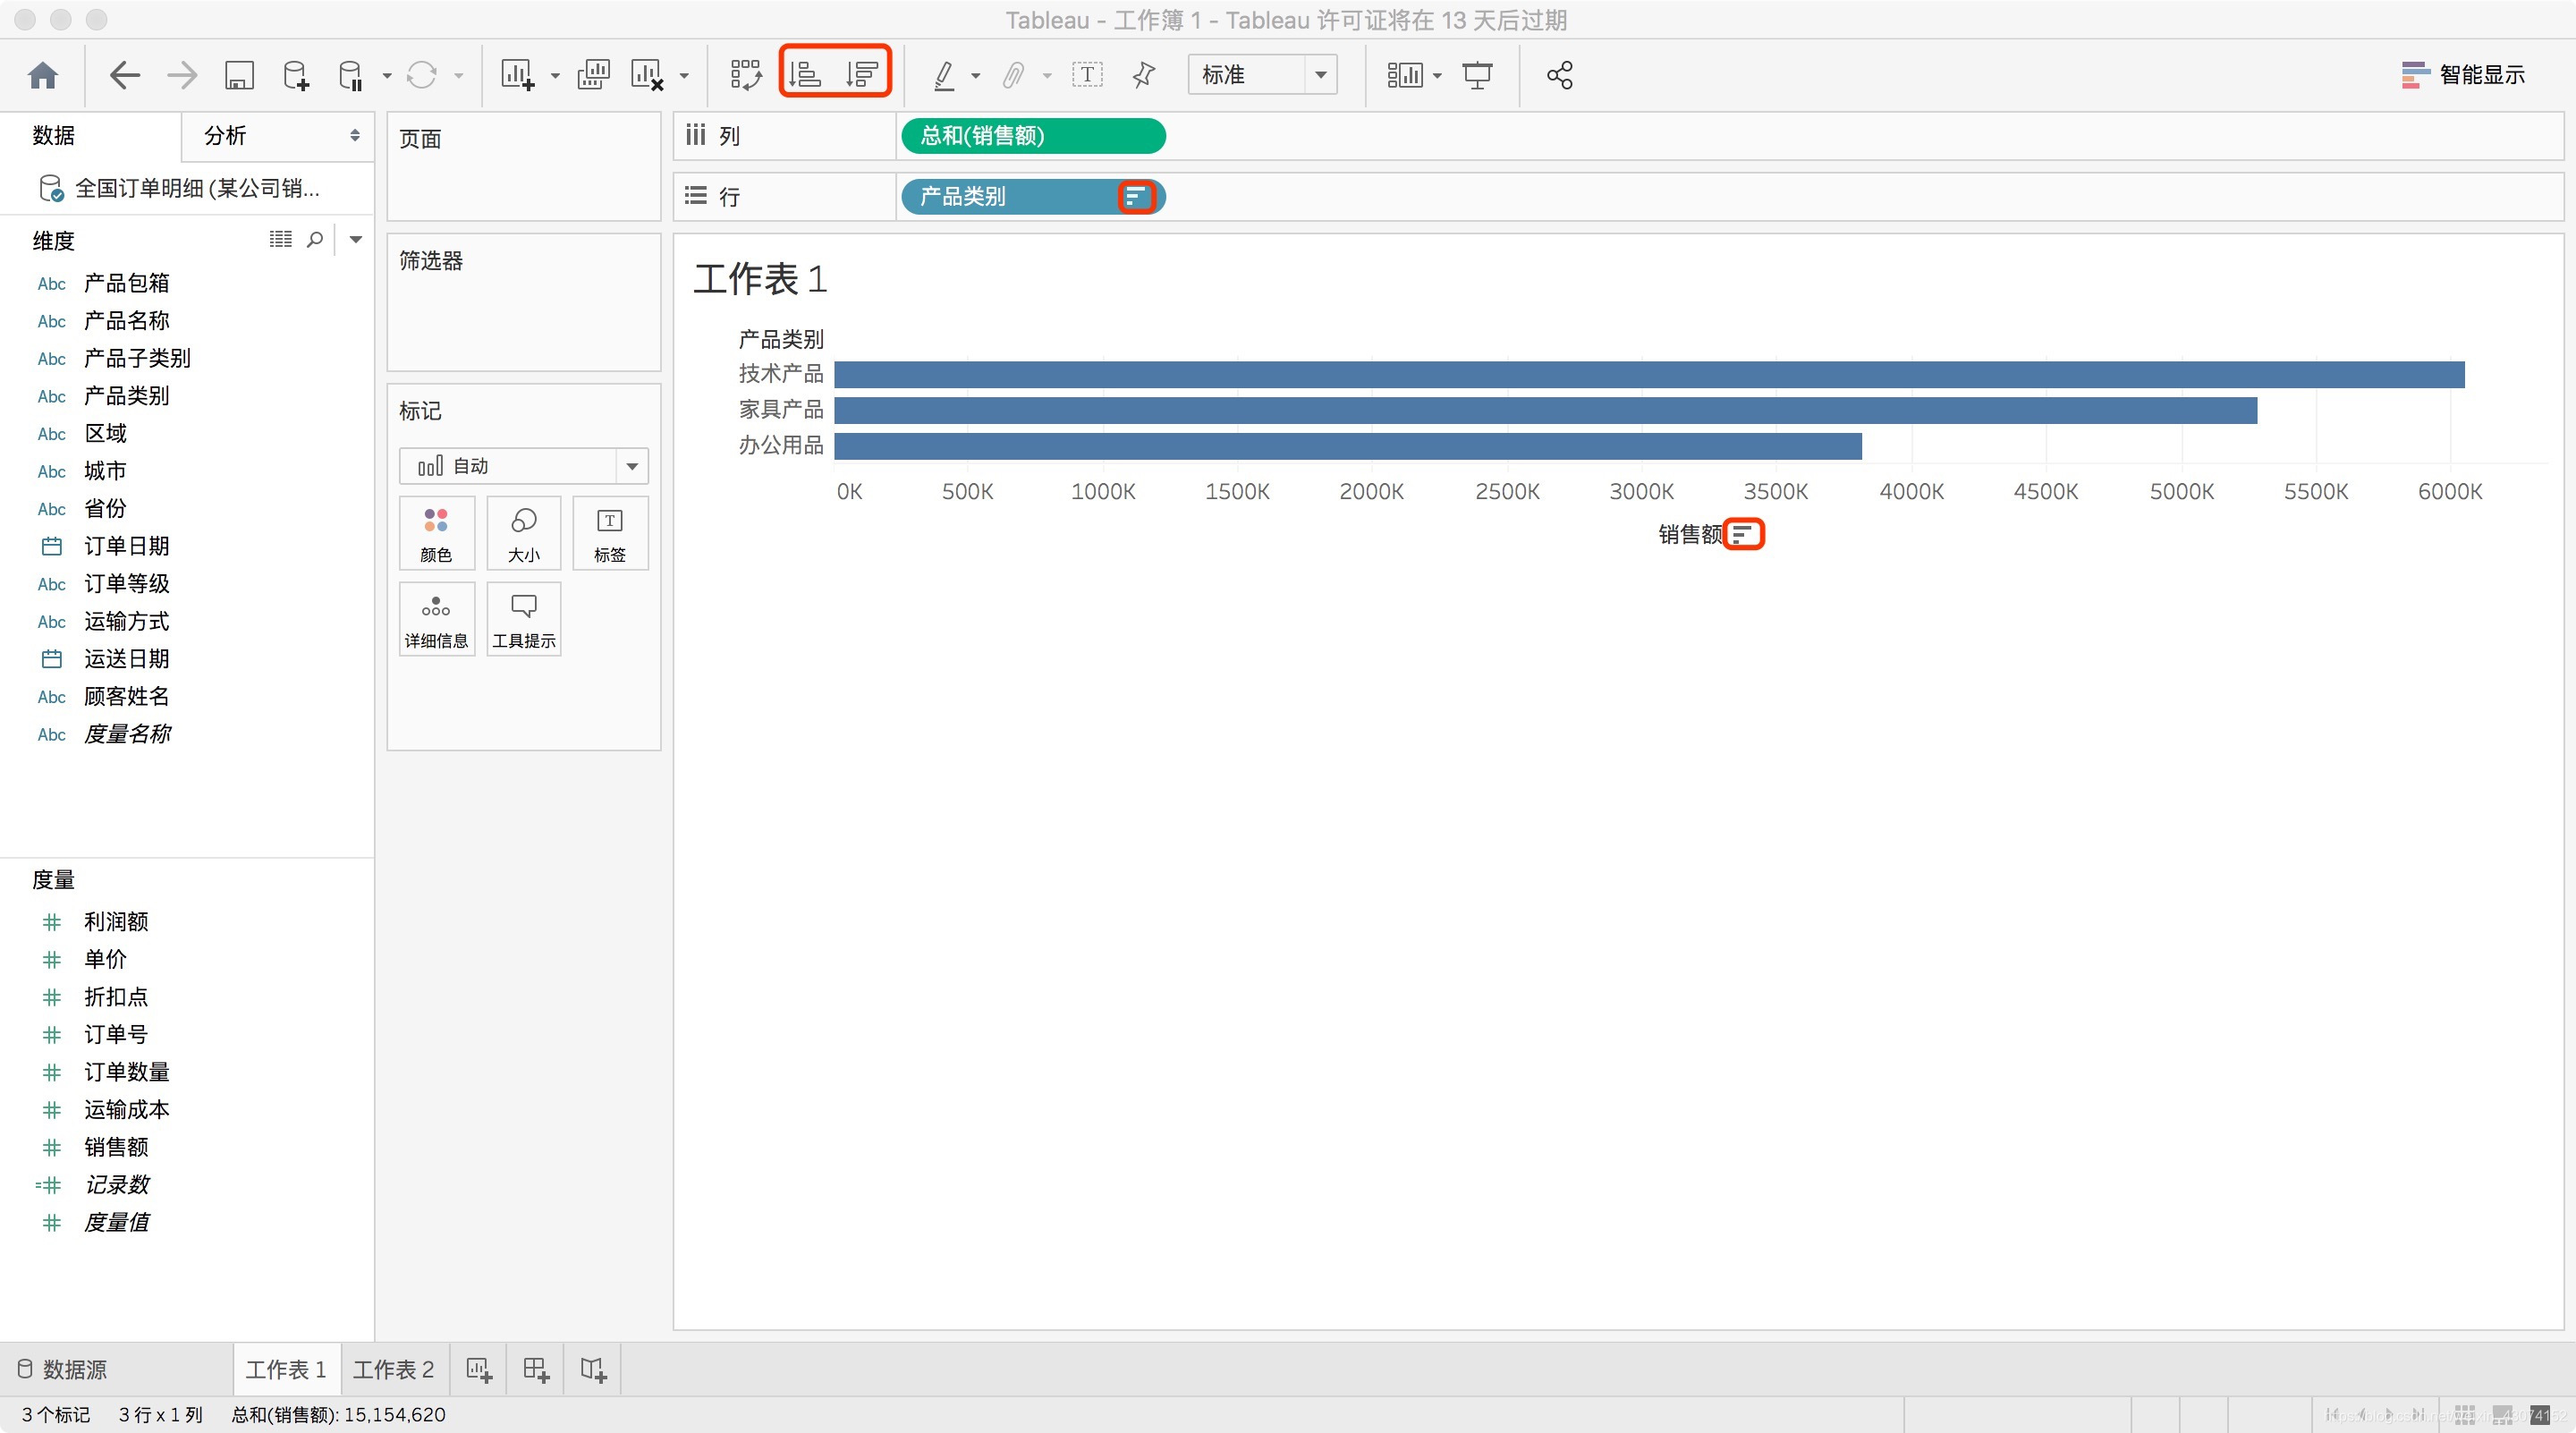Click the clear sheet icon
Image resolution: width=2576 pixels, height=1433 pixels.
click(648, 75)
